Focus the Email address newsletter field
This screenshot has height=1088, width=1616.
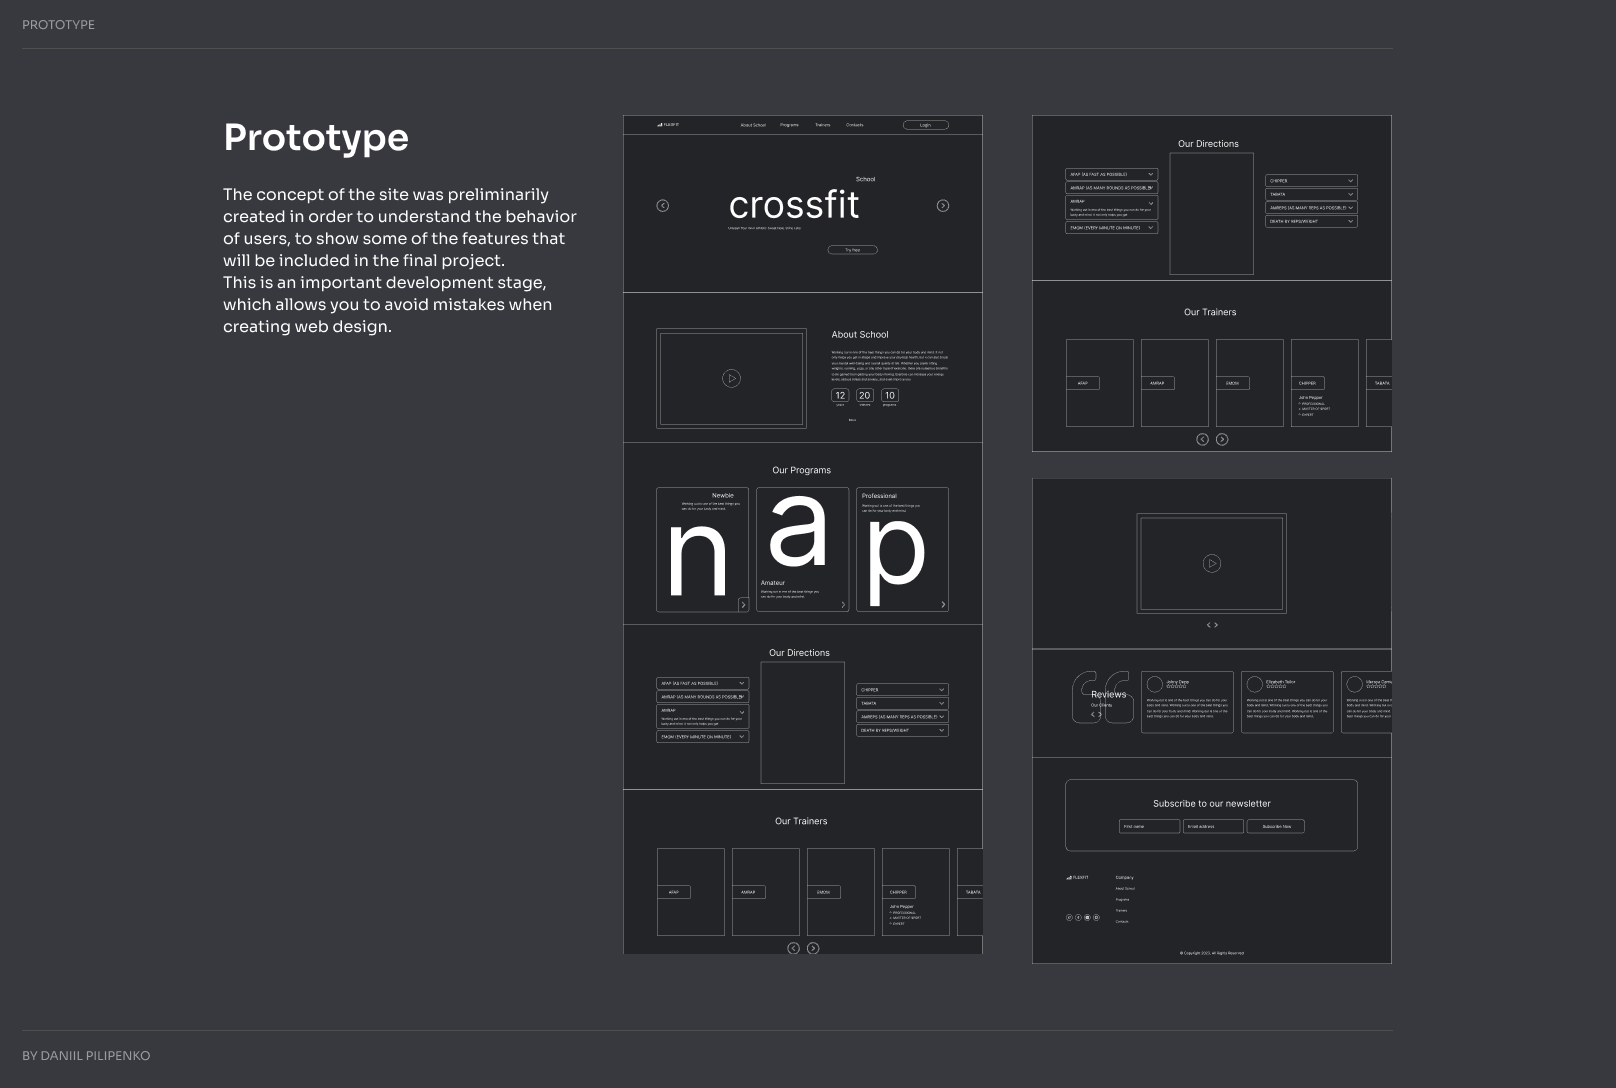(x=1213, y=826)
